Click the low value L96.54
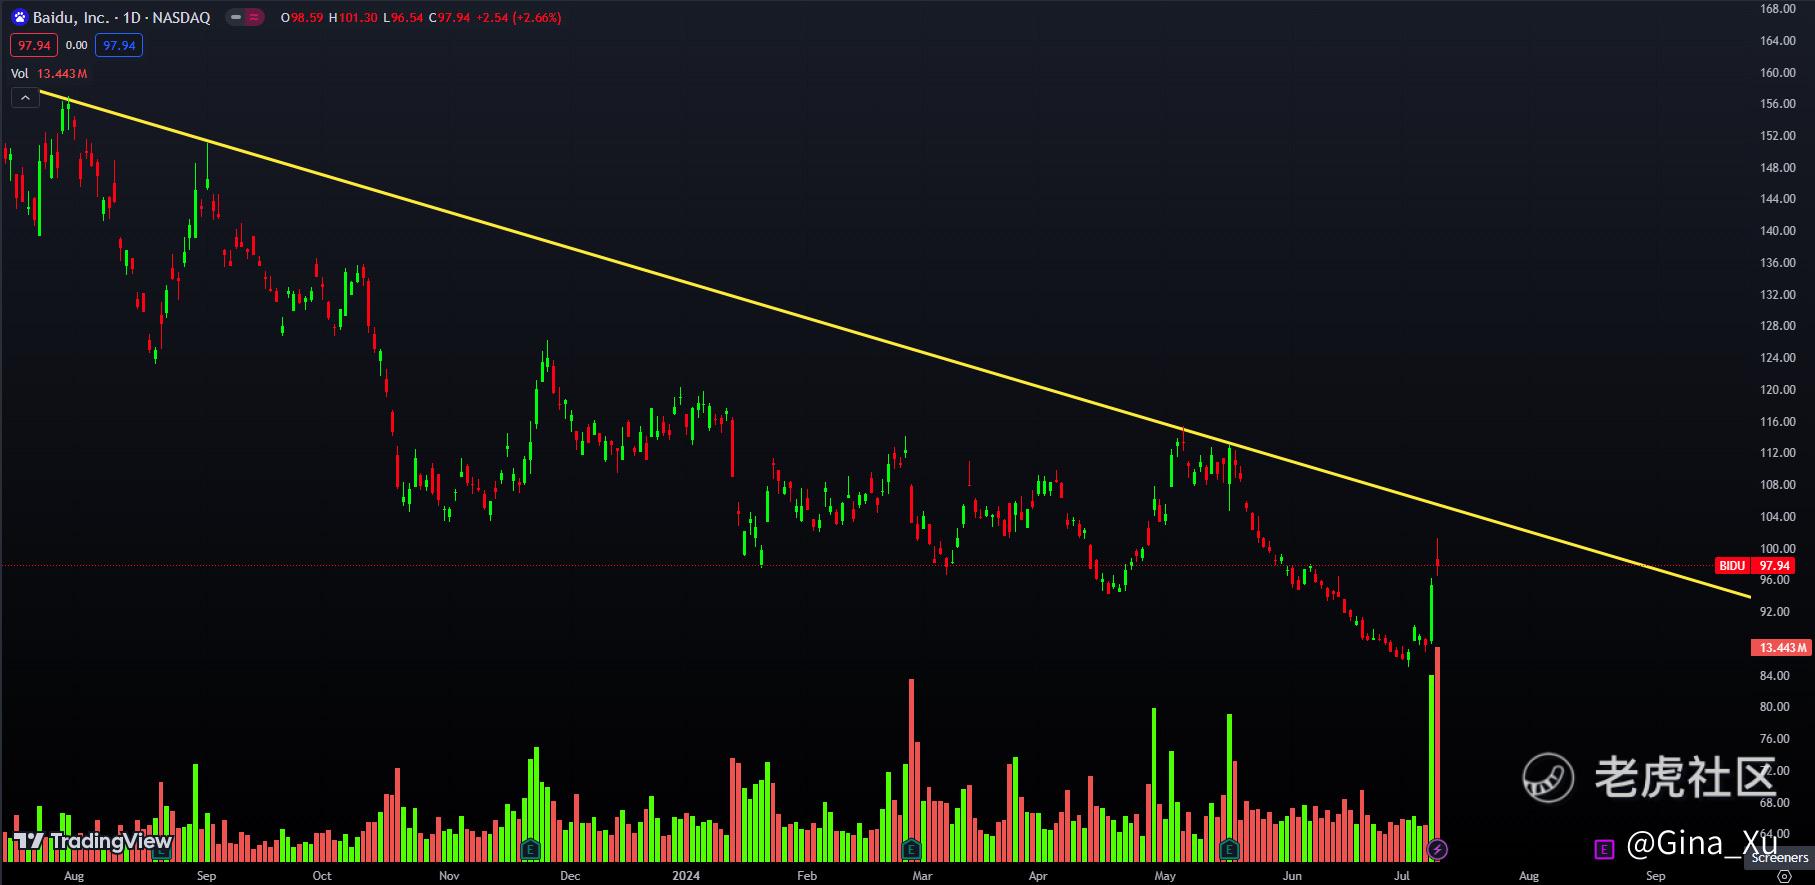Image resolution: width=1815 pixels, height=885 pixels. [403, 18]
